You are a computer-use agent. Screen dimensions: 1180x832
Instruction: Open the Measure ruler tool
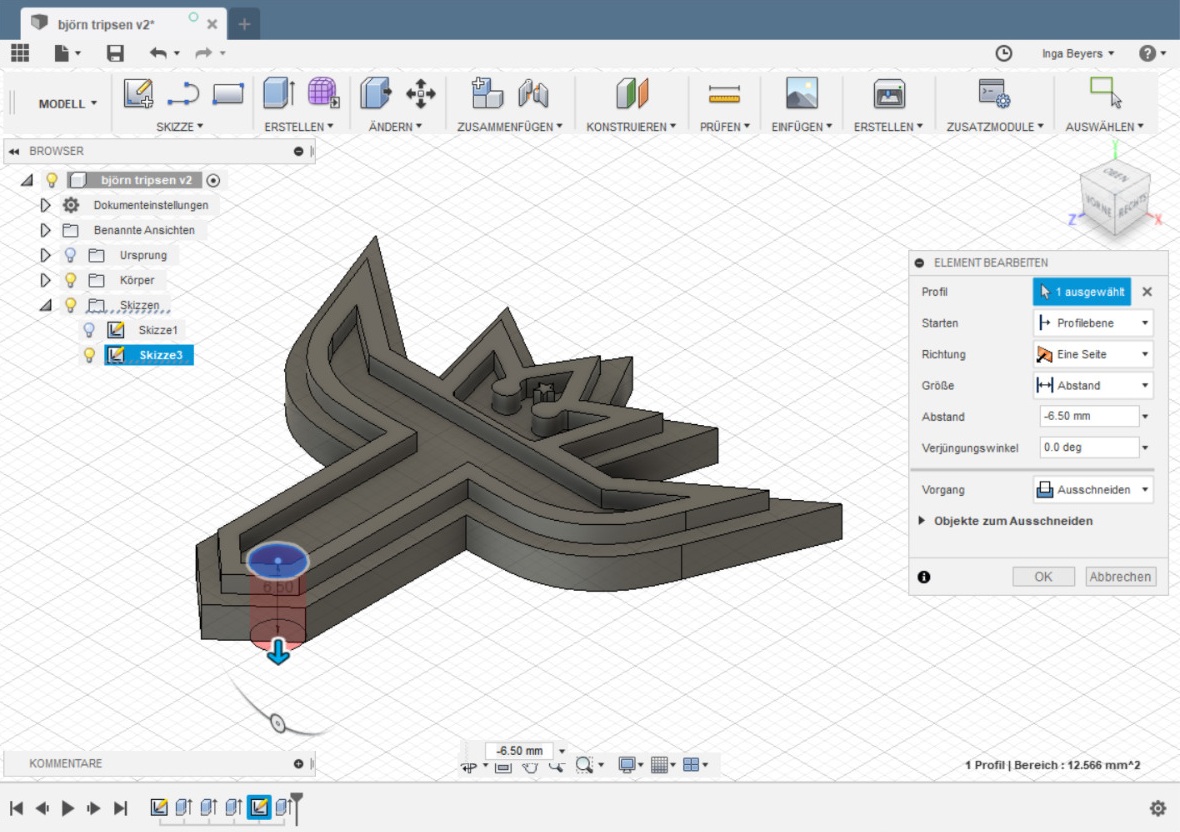click(723, 94)
